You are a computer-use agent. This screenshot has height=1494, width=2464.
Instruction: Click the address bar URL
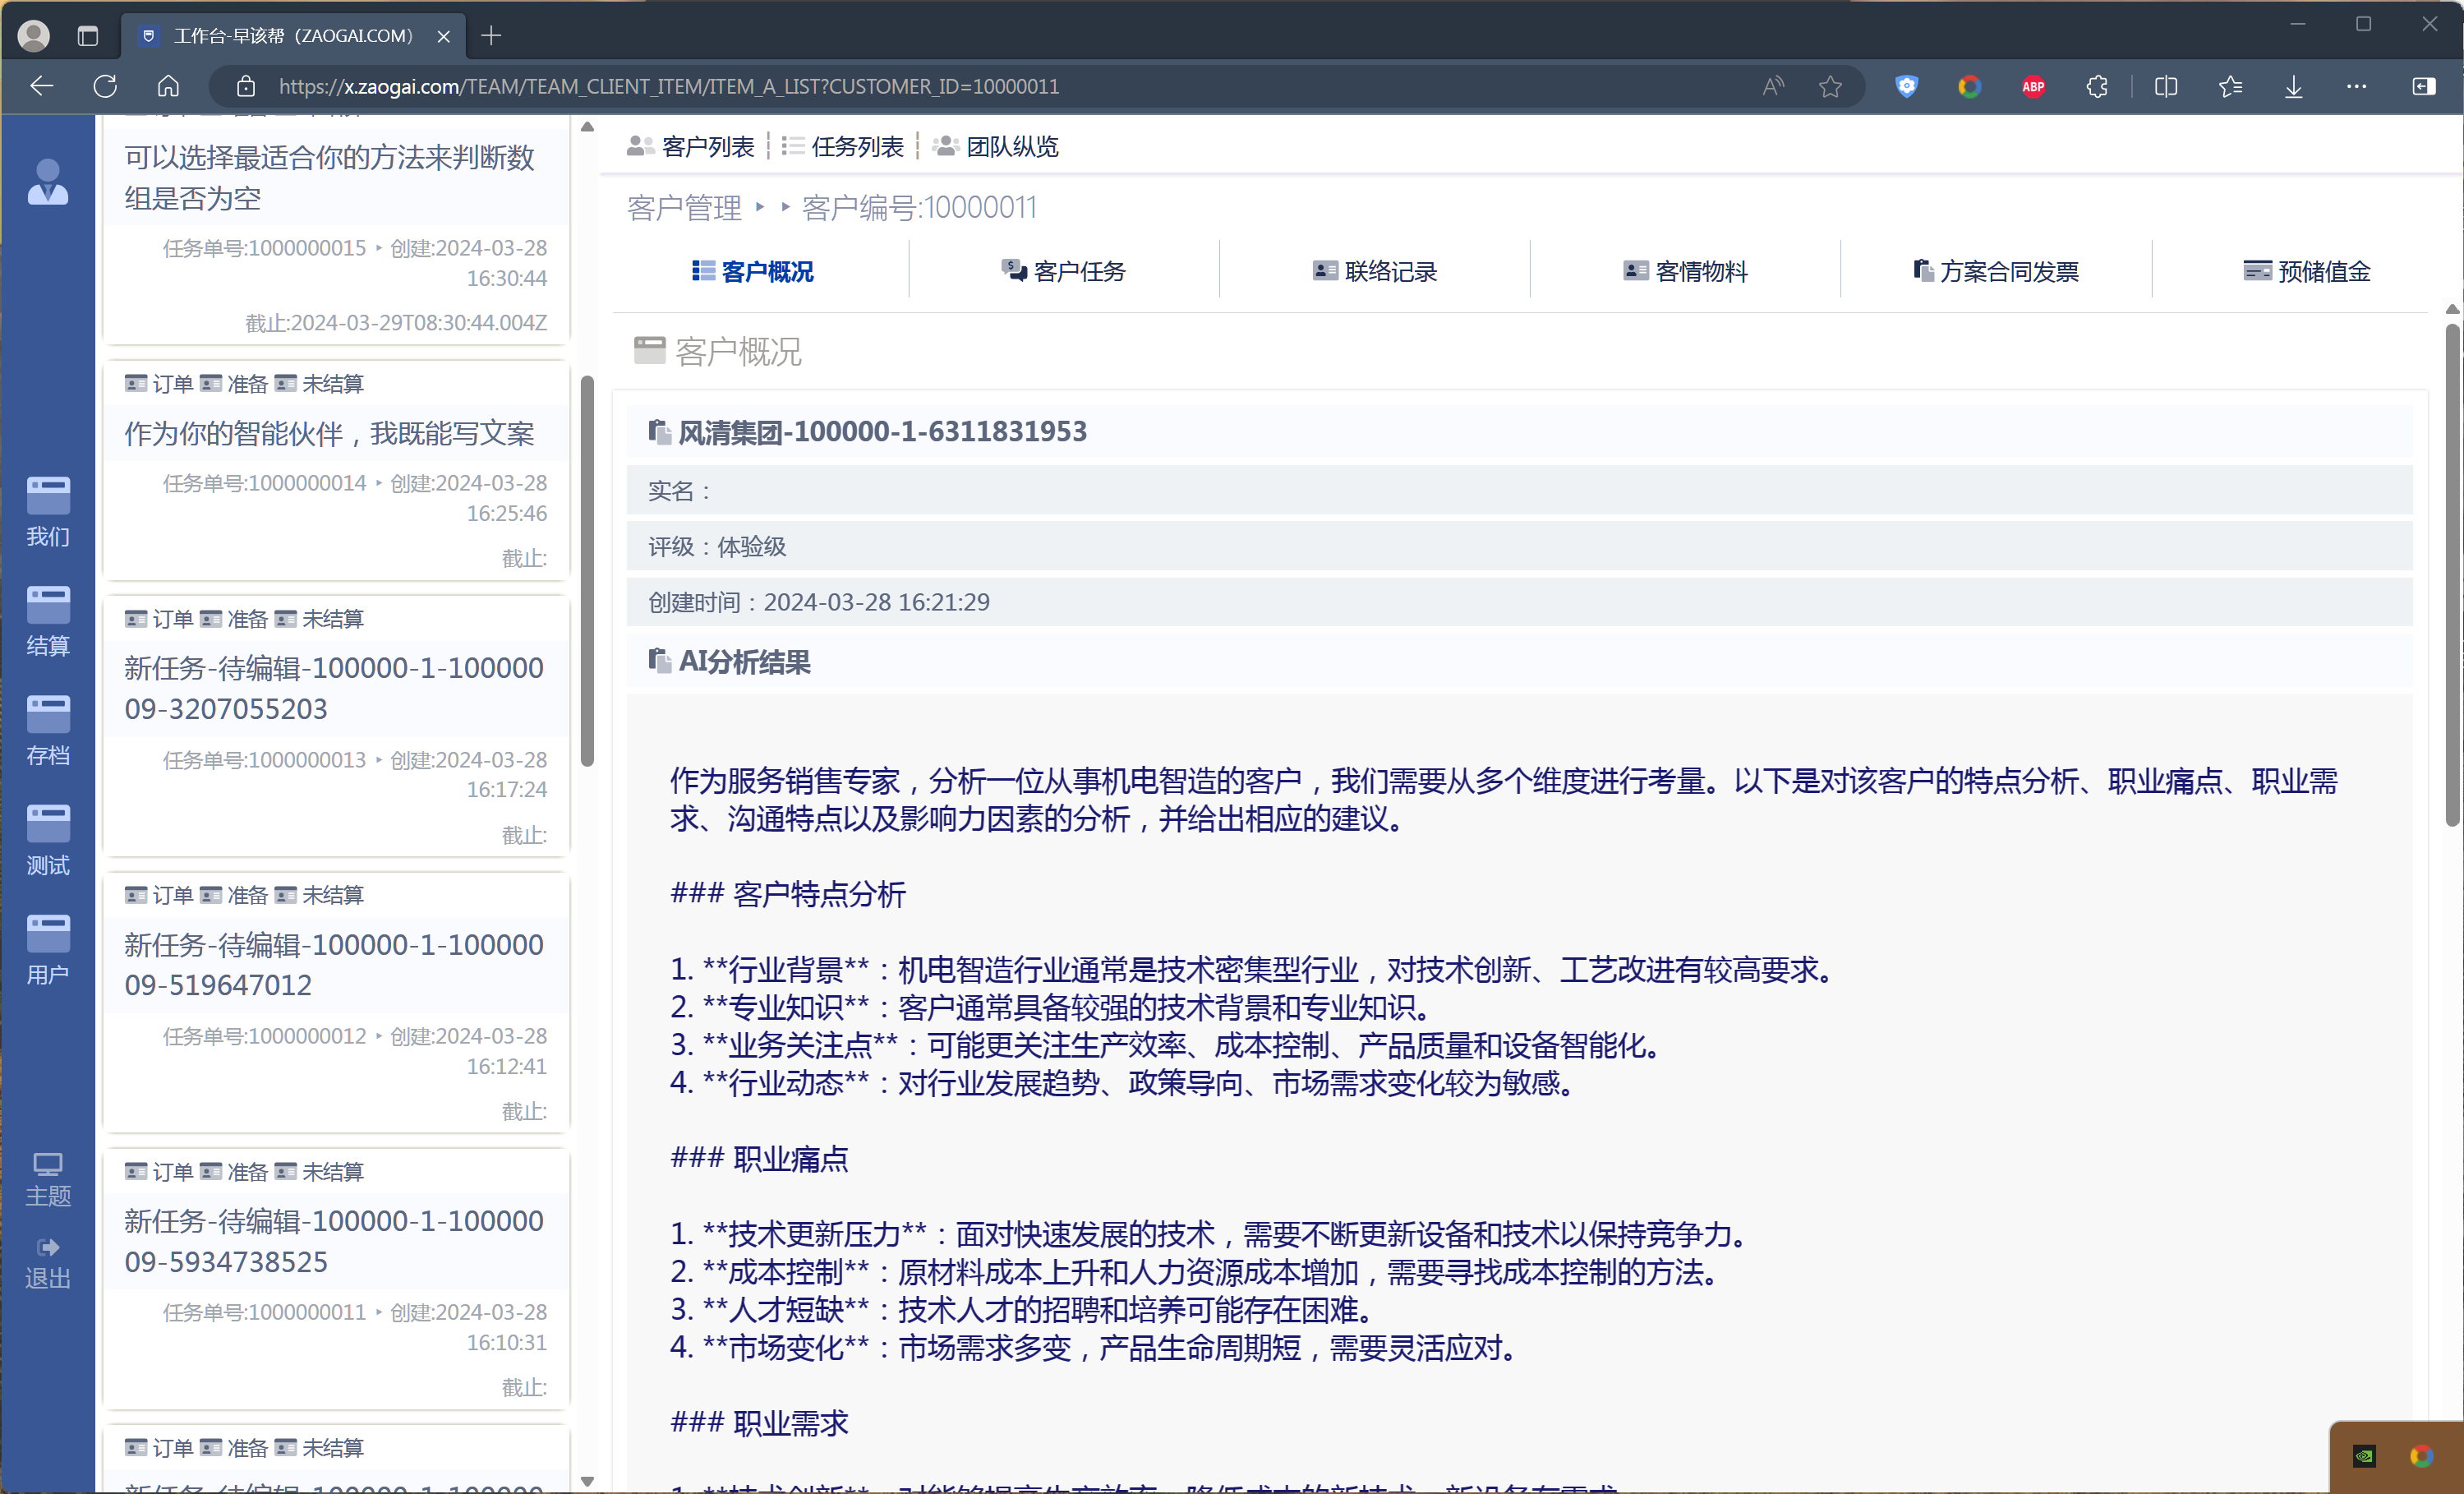[x=669, y=87]
